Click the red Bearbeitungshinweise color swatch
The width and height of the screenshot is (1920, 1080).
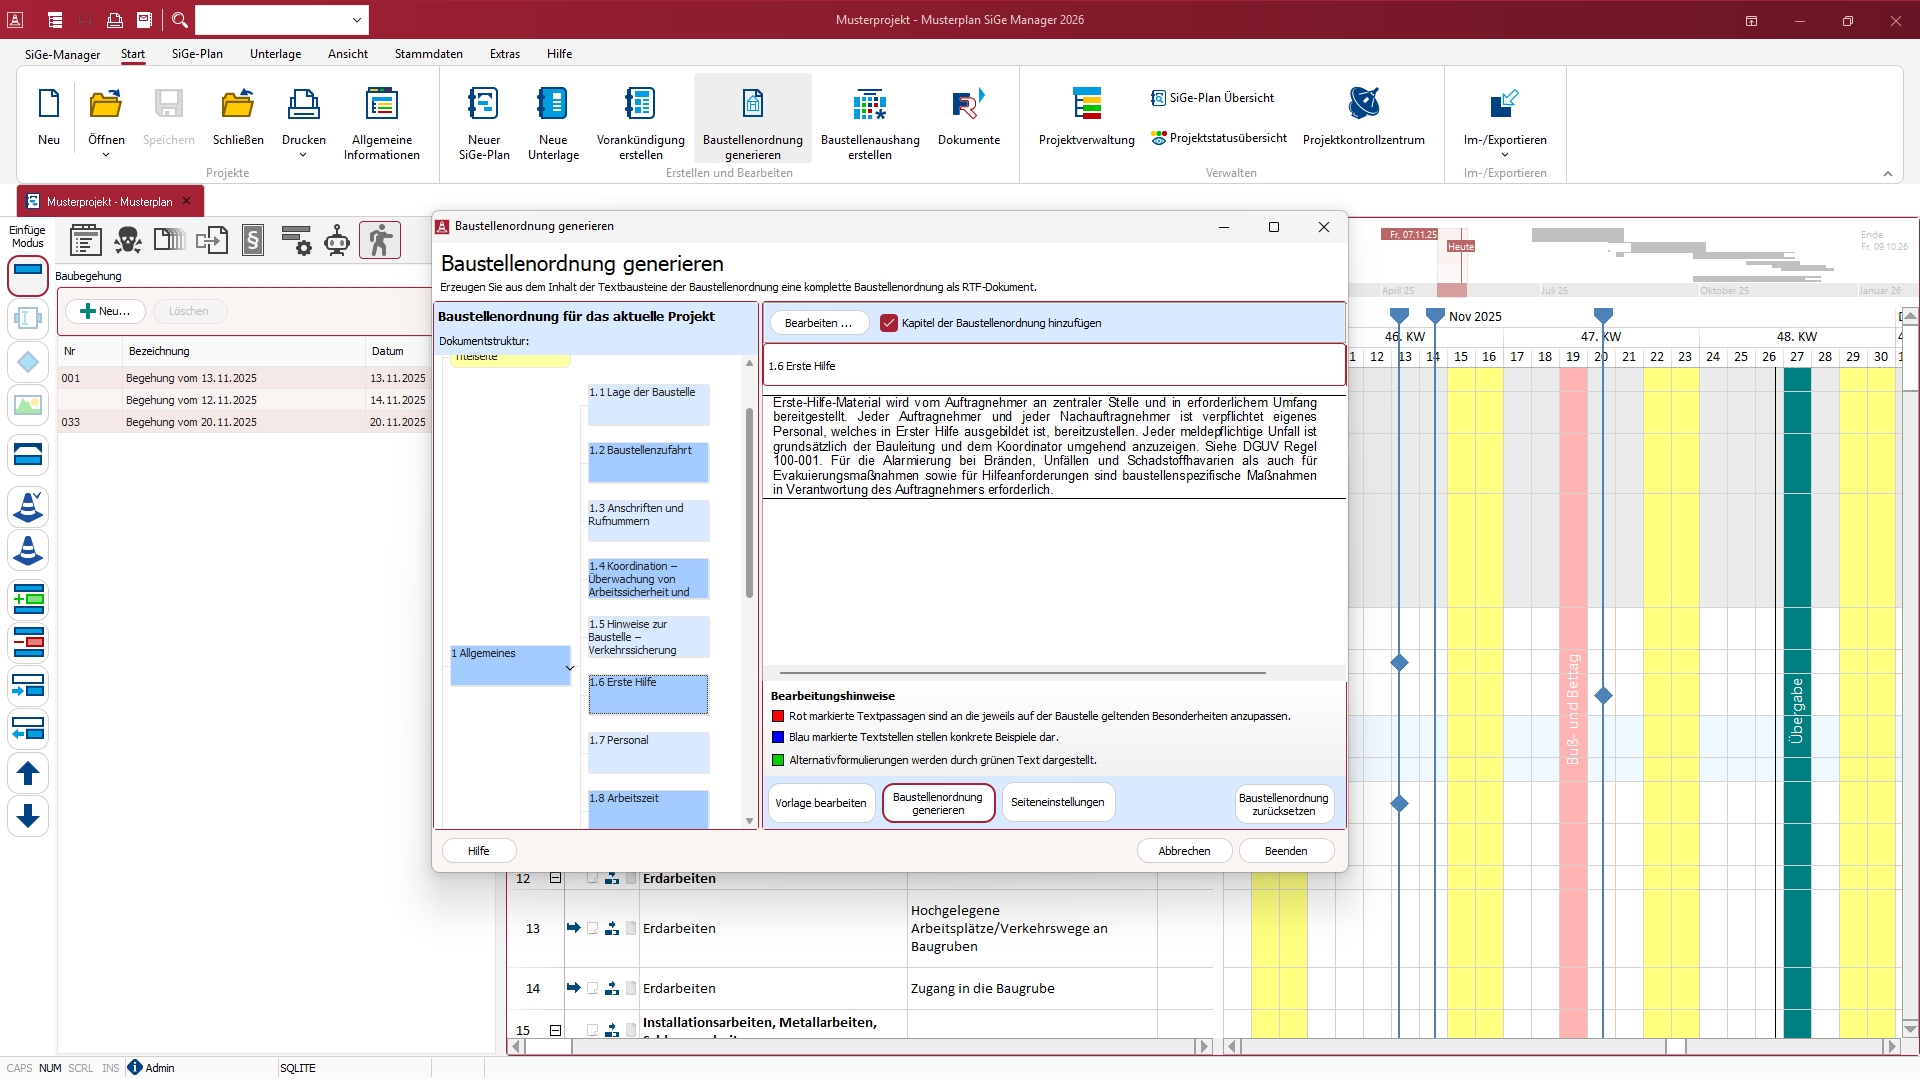click(x=778, y=717)
